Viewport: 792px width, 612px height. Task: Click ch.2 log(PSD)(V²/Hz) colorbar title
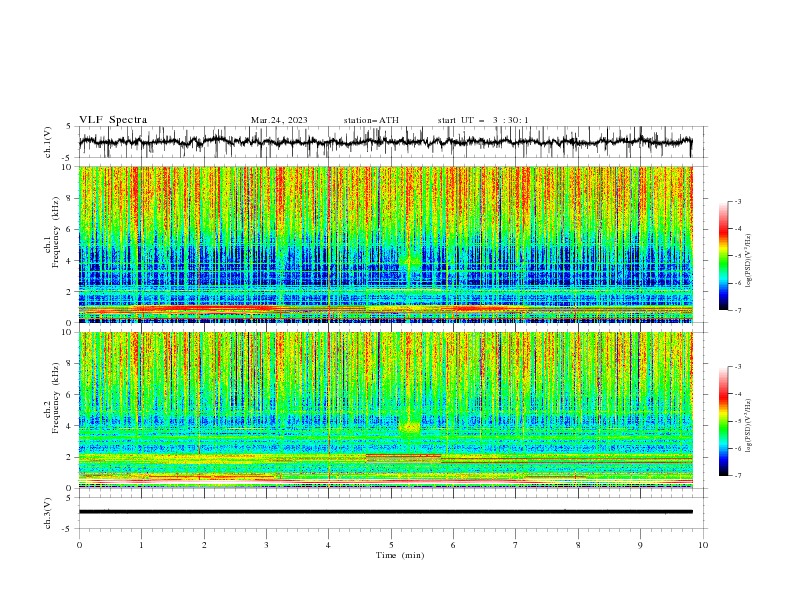point(748,426)
